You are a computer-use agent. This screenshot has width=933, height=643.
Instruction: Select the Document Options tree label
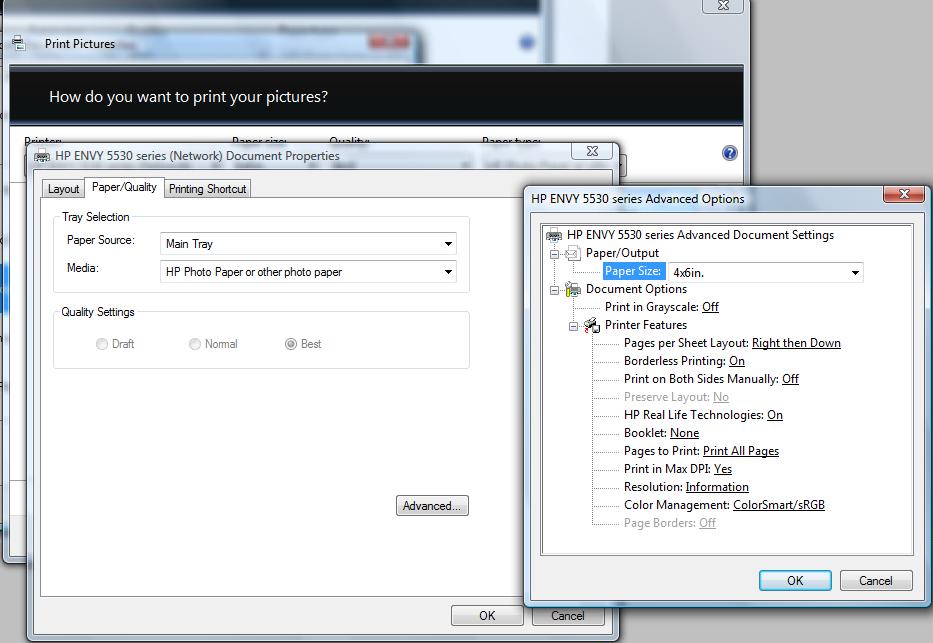click(636, 289)
